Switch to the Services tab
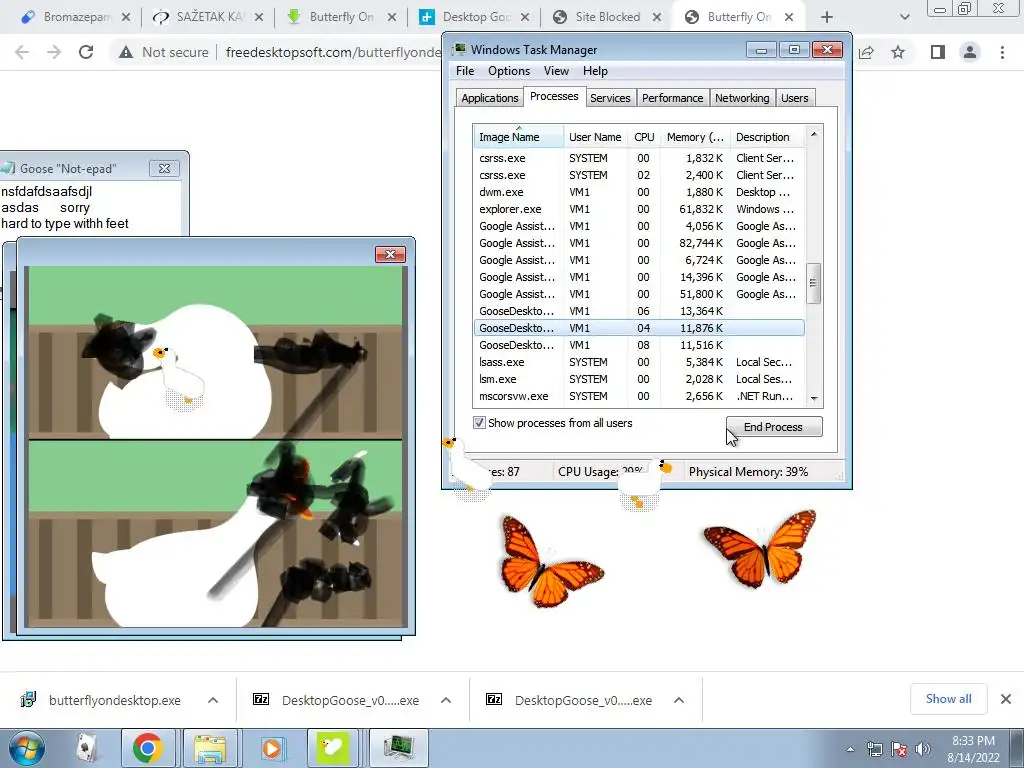The height and width of the screenshot is (768, 1024). pyautogui.click(x=610, y=98)
